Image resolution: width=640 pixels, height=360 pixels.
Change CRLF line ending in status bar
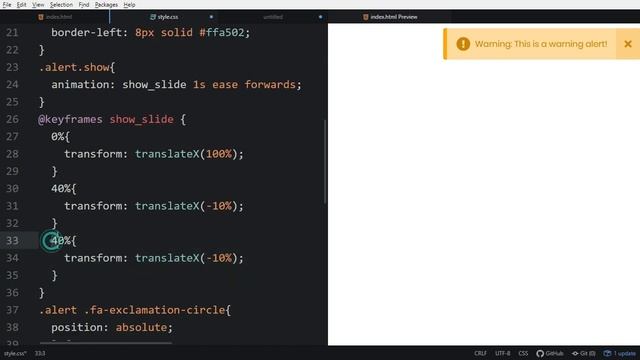click(x=480, y=353)
